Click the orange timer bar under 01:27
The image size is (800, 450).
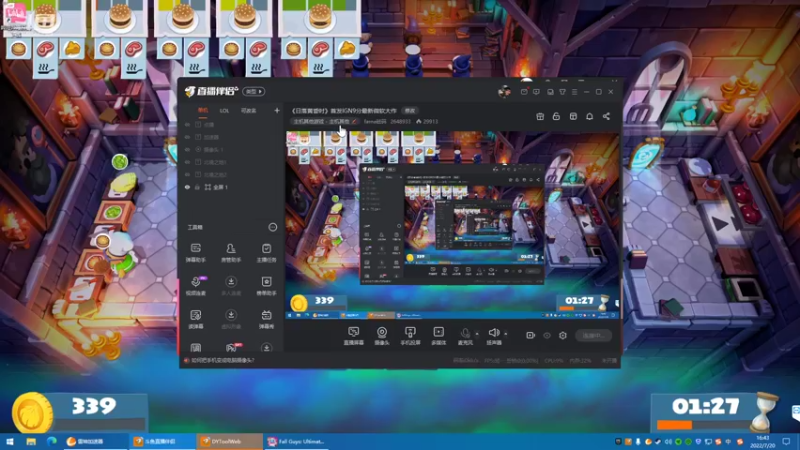[x=674, y=424]
